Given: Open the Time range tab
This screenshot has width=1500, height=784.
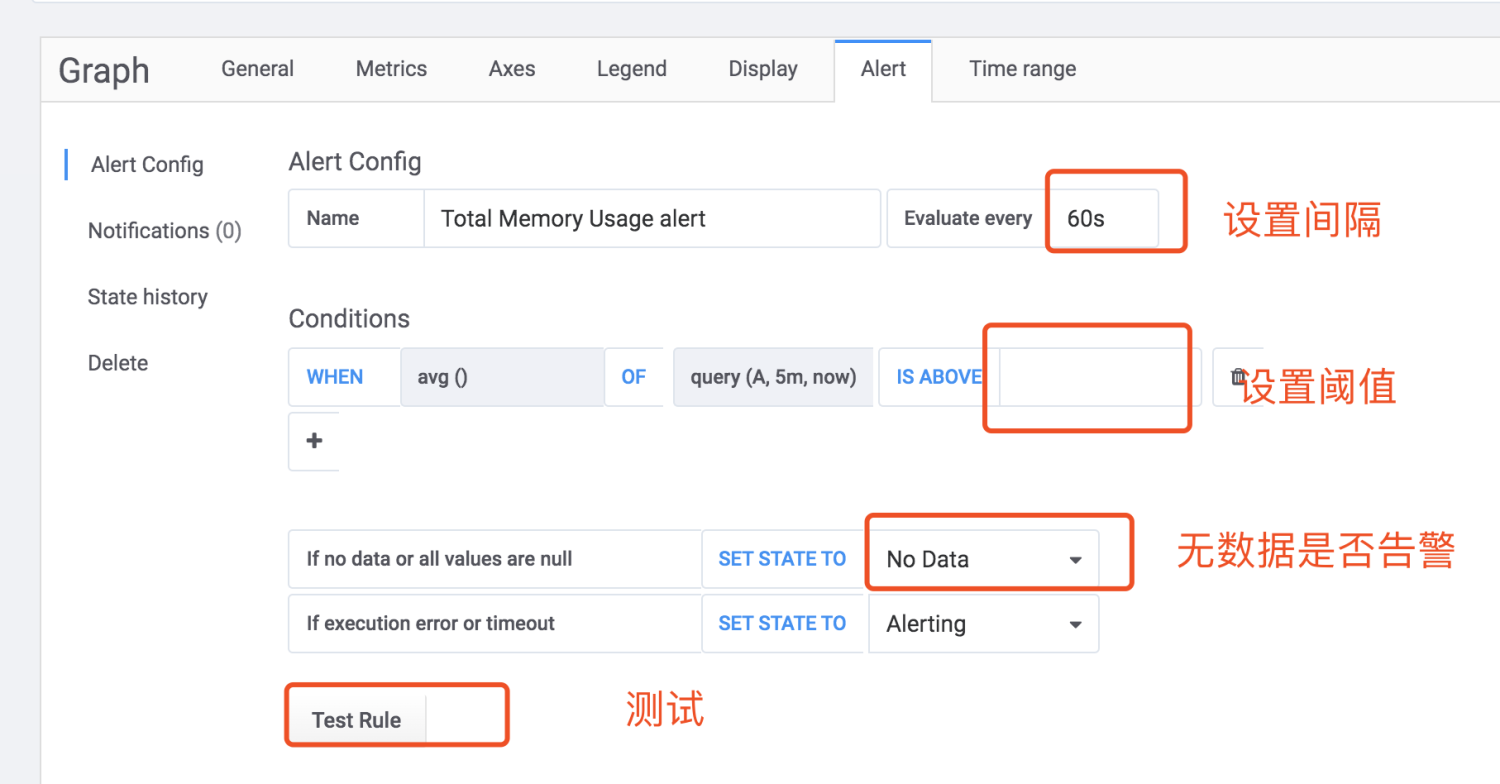Looking at the screenshot, I should [1022, 69].
